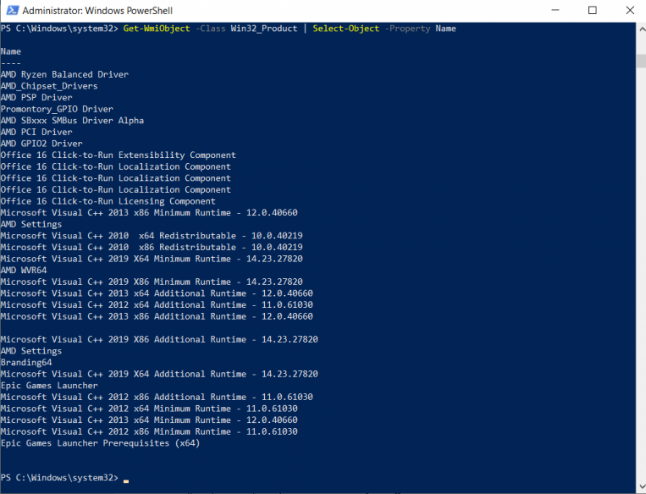
Task: Click Visual C++ 2010 x64 Redistributable line
Action: [152, 236]
